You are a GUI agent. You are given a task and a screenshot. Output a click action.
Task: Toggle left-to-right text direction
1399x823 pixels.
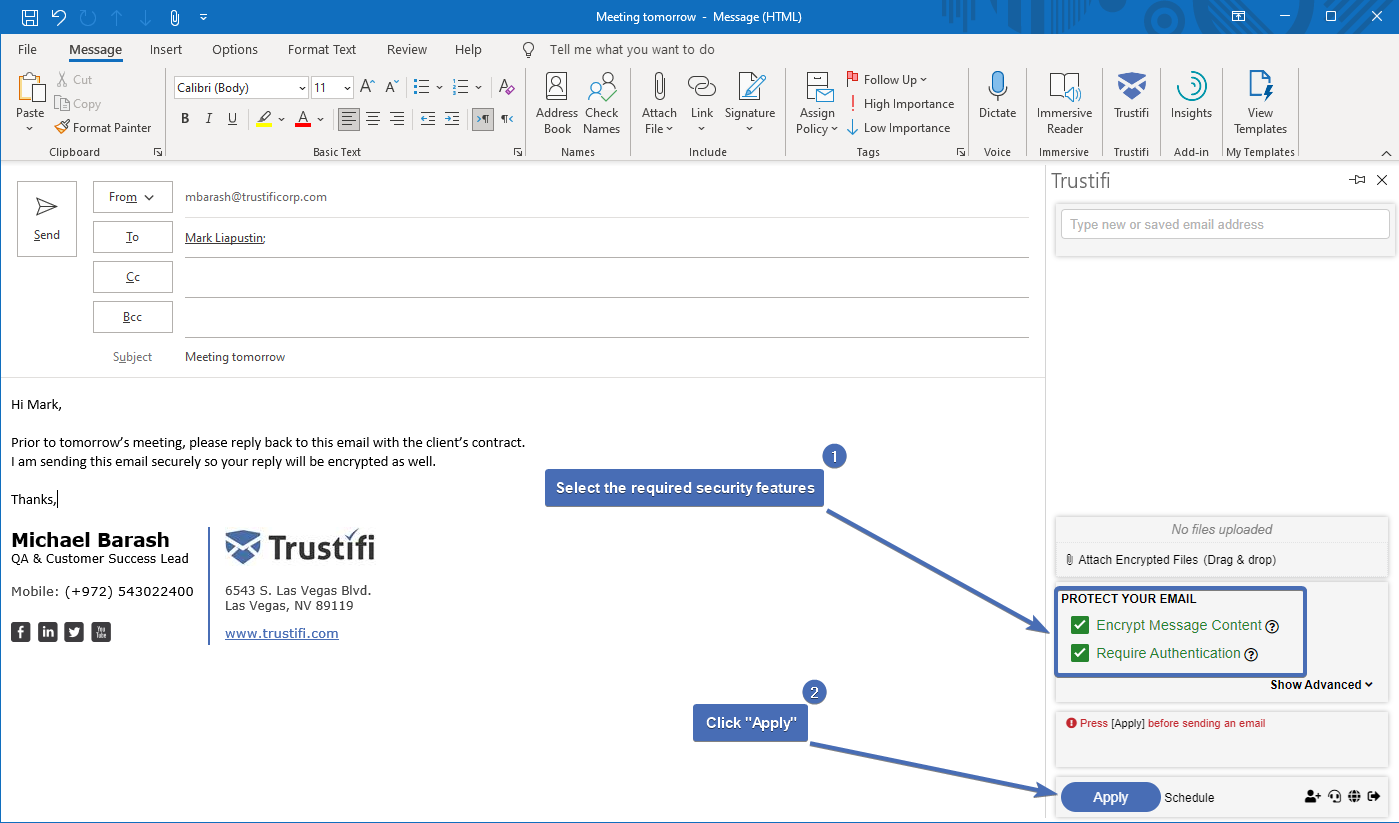tap(483, 119)
